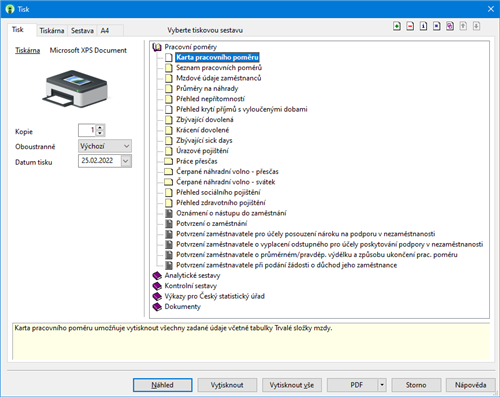500x397 pixels.
Task: Click the green plus add report icon
Action: [x=397, y=26]
